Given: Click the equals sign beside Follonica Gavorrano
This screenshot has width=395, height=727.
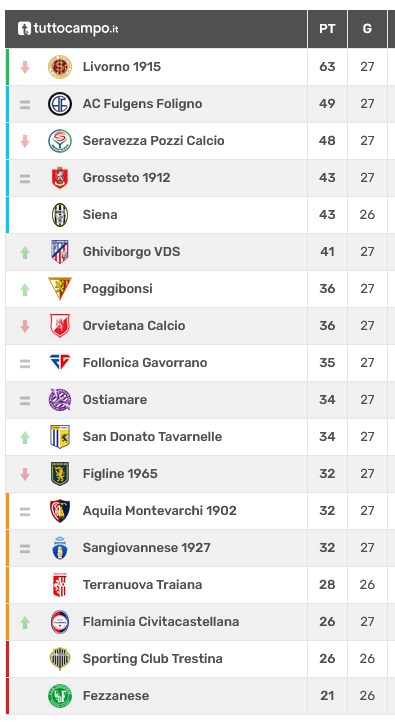Looking at the screenshot, I should pyautogui.click(x=25, y=364).
